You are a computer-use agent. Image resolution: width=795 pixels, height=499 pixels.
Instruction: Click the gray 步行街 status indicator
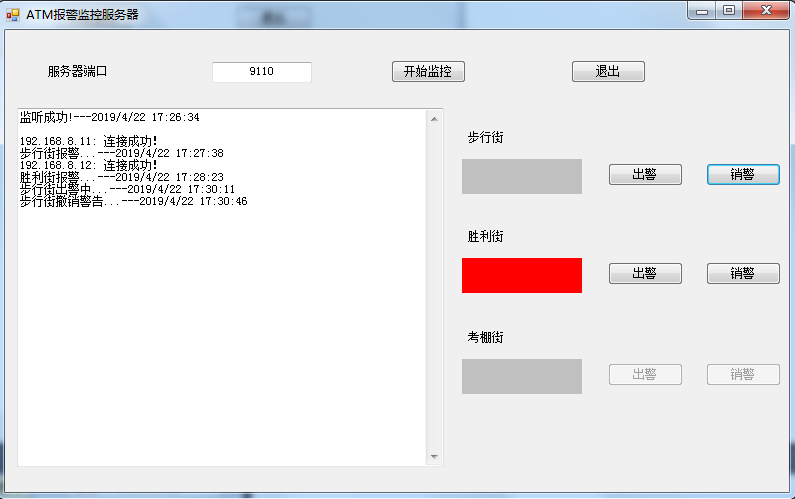click(x=521, y=176)
